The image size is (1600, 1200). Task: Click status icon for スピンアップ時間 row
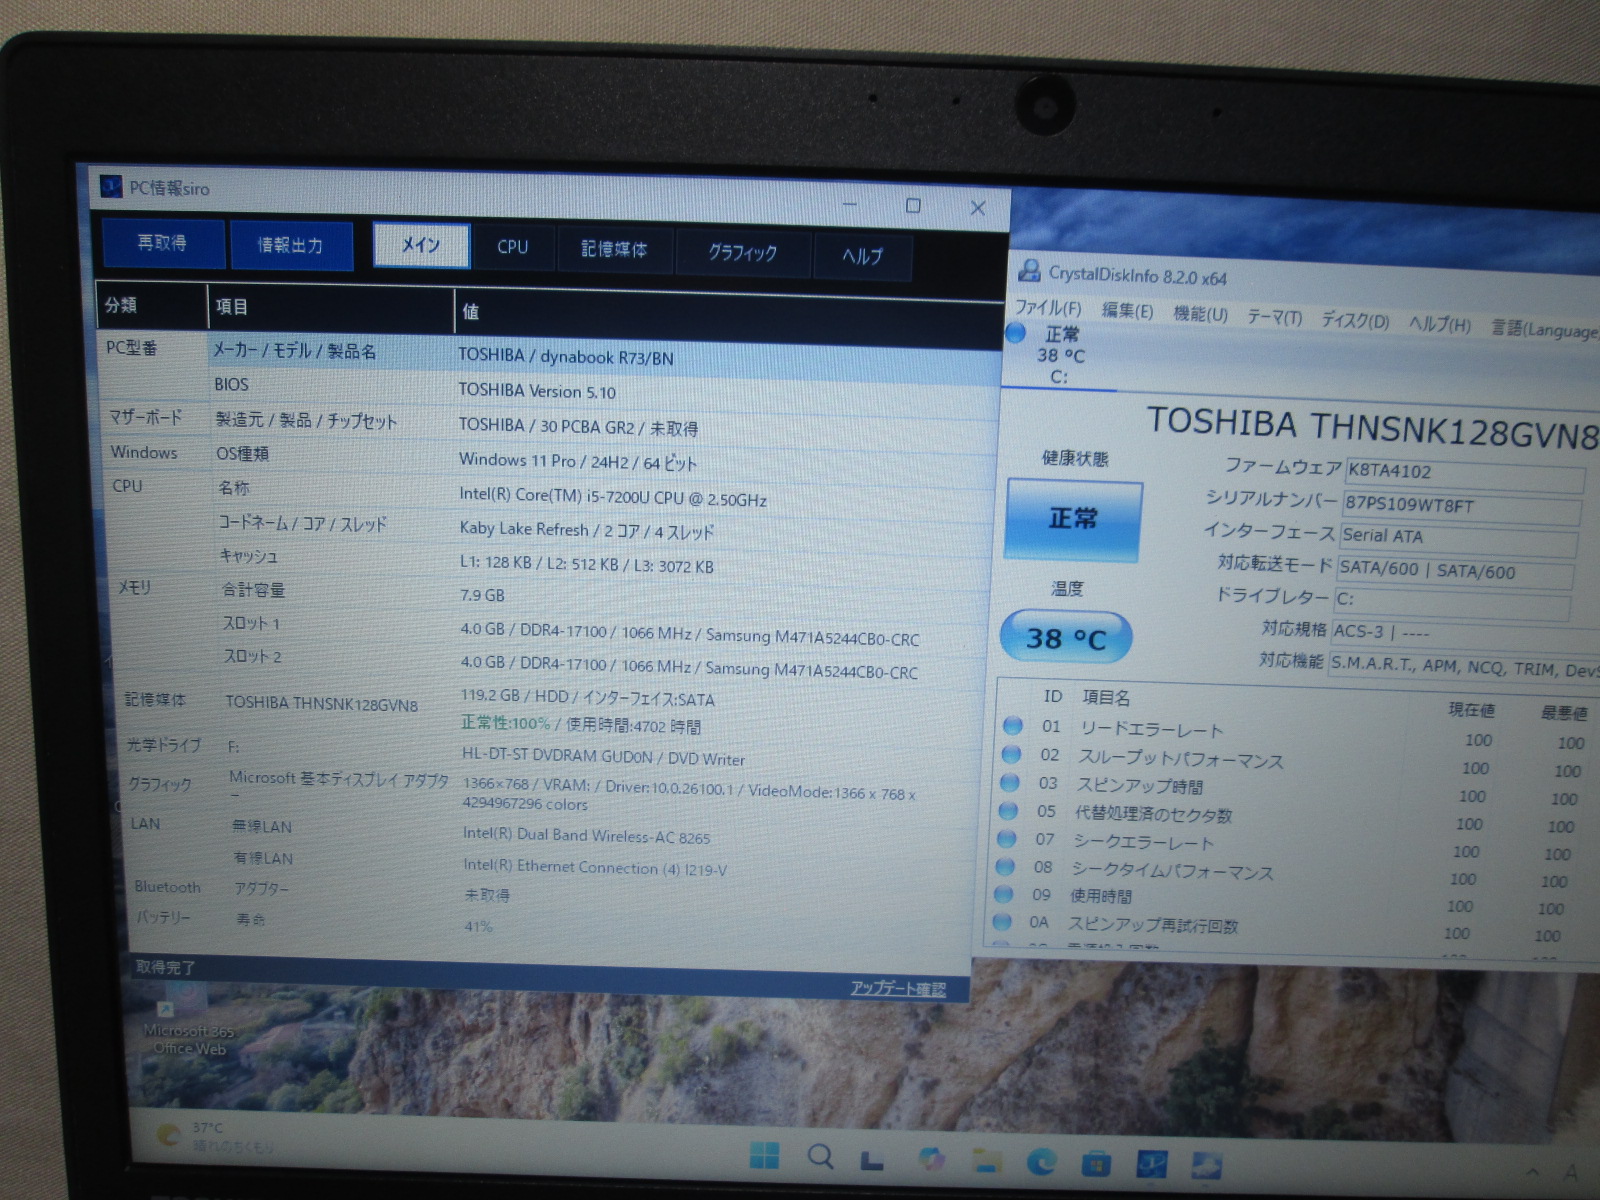1009,781
